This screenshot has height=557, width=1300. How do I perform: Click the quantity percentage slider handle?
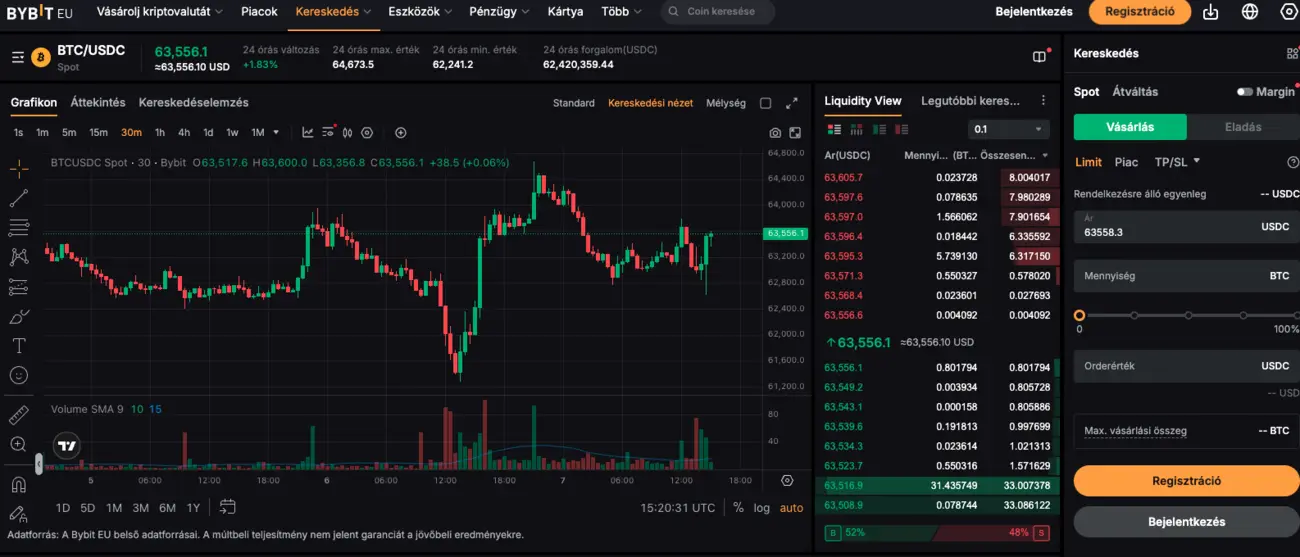pyautogui.click(x=1079, y=315)
